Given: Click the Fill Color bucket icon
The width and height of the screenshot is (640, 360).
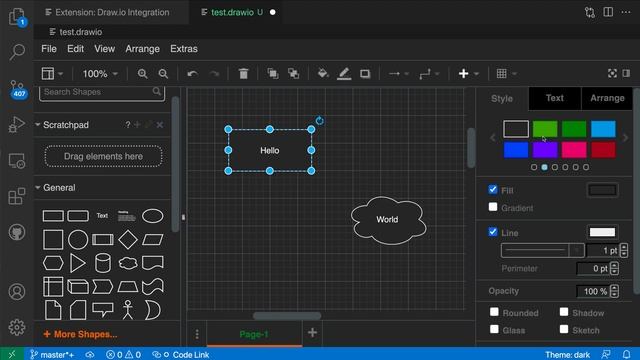Looking at the screenshot, I should [x=323, y=73].
